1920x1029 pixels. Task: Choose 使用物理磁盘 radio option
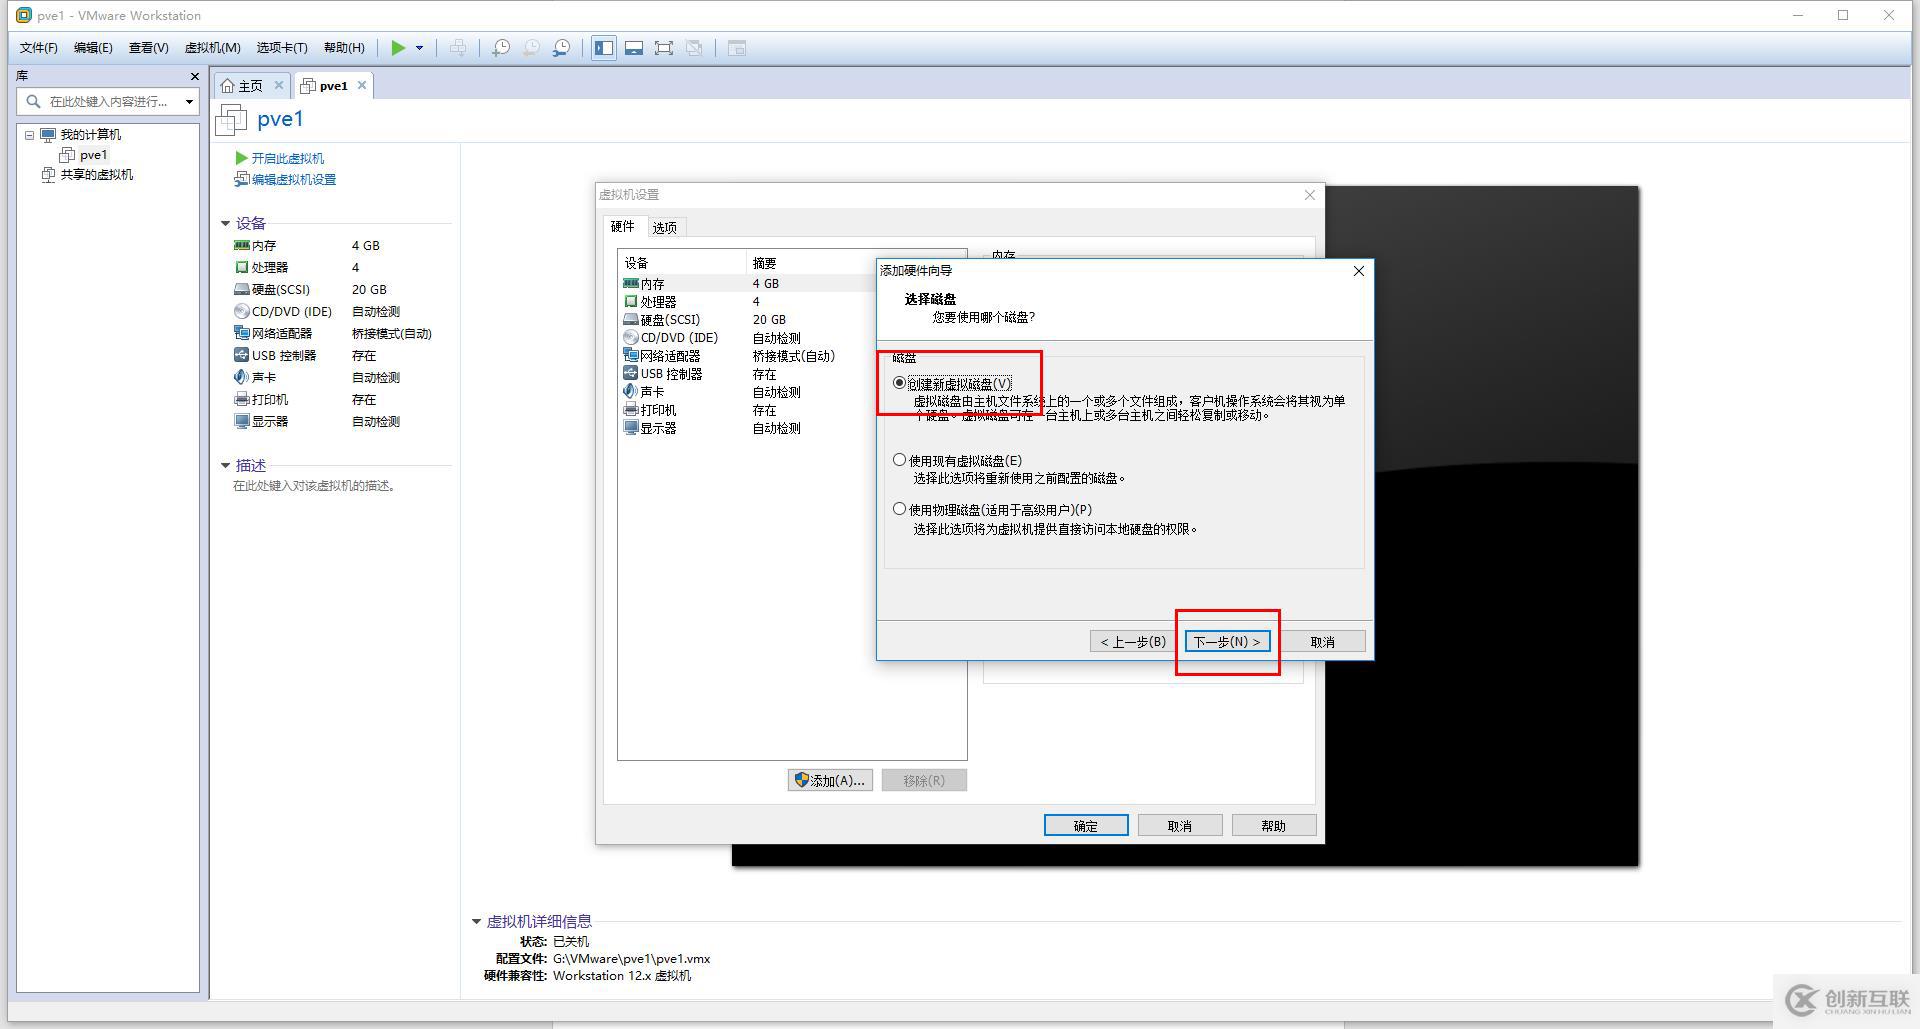[x=900, y=509]
